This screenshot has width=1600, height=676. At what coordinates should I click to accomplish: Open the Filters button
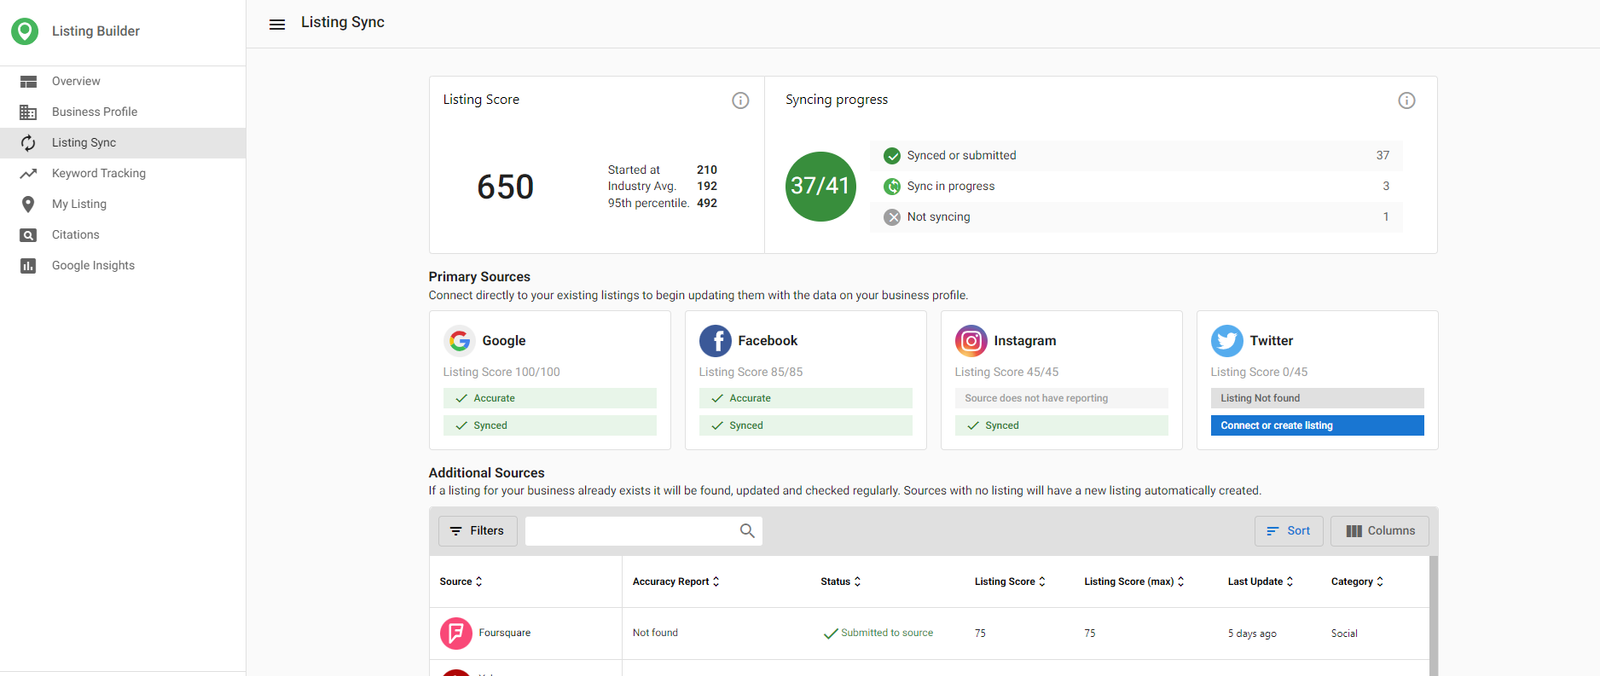(477, 531)
